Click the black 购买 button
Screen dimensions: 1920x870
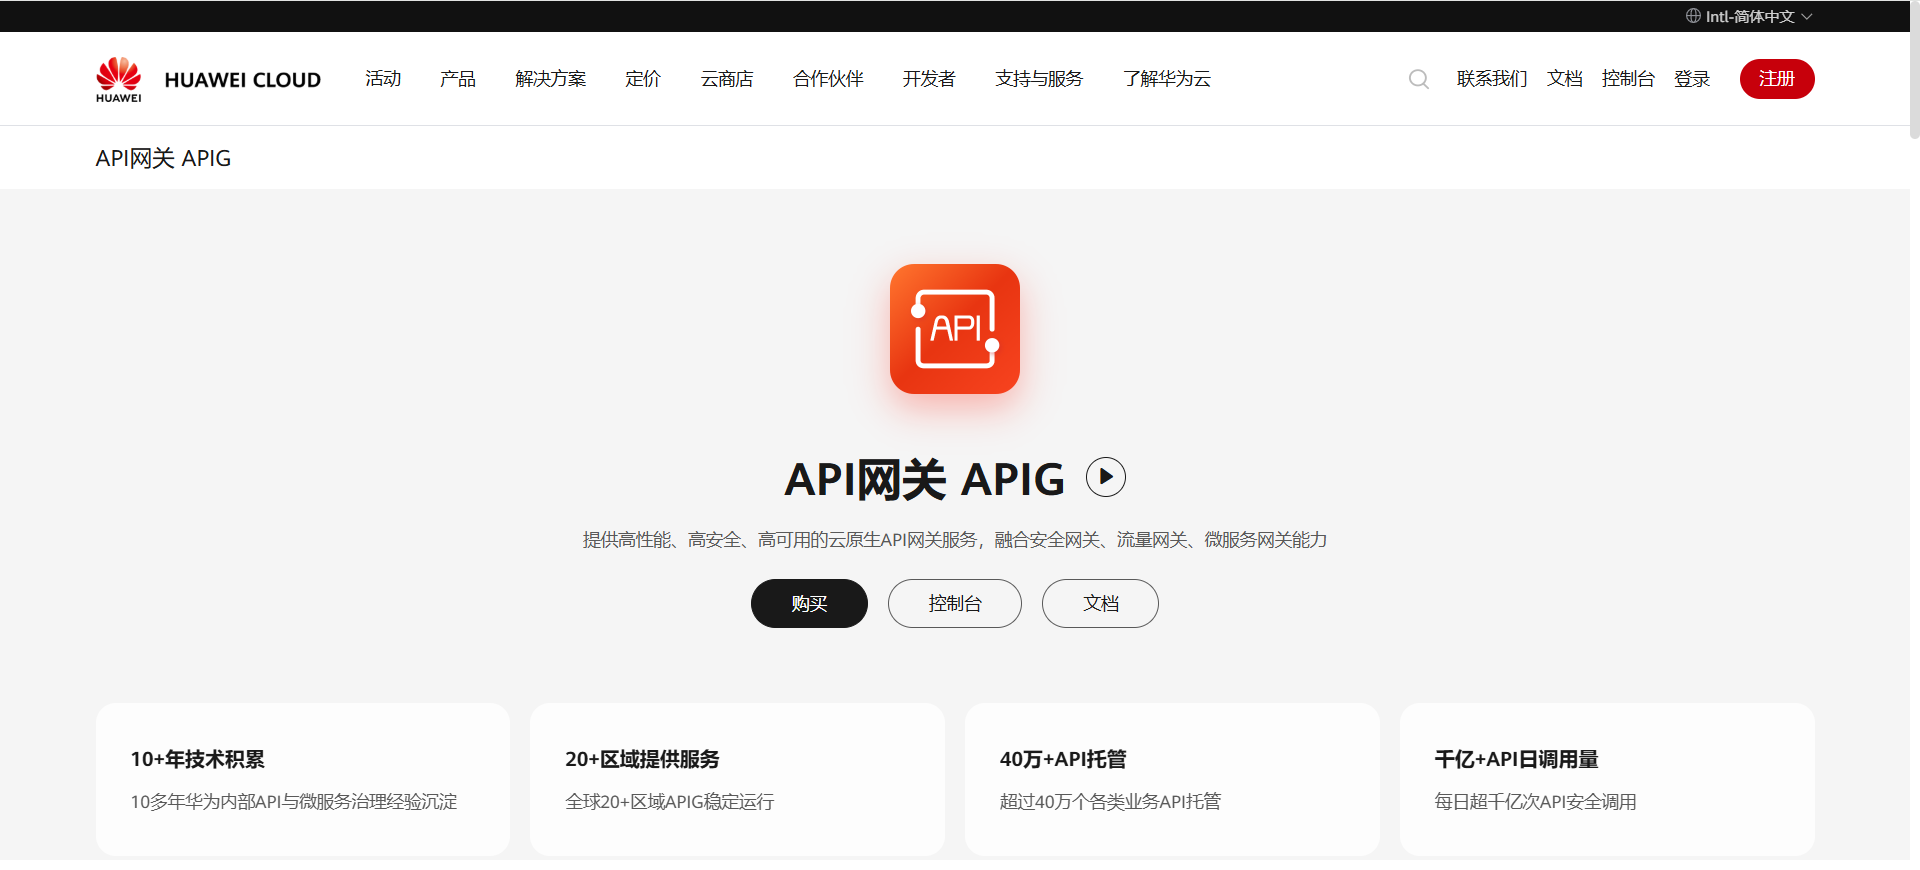point(809,604)
